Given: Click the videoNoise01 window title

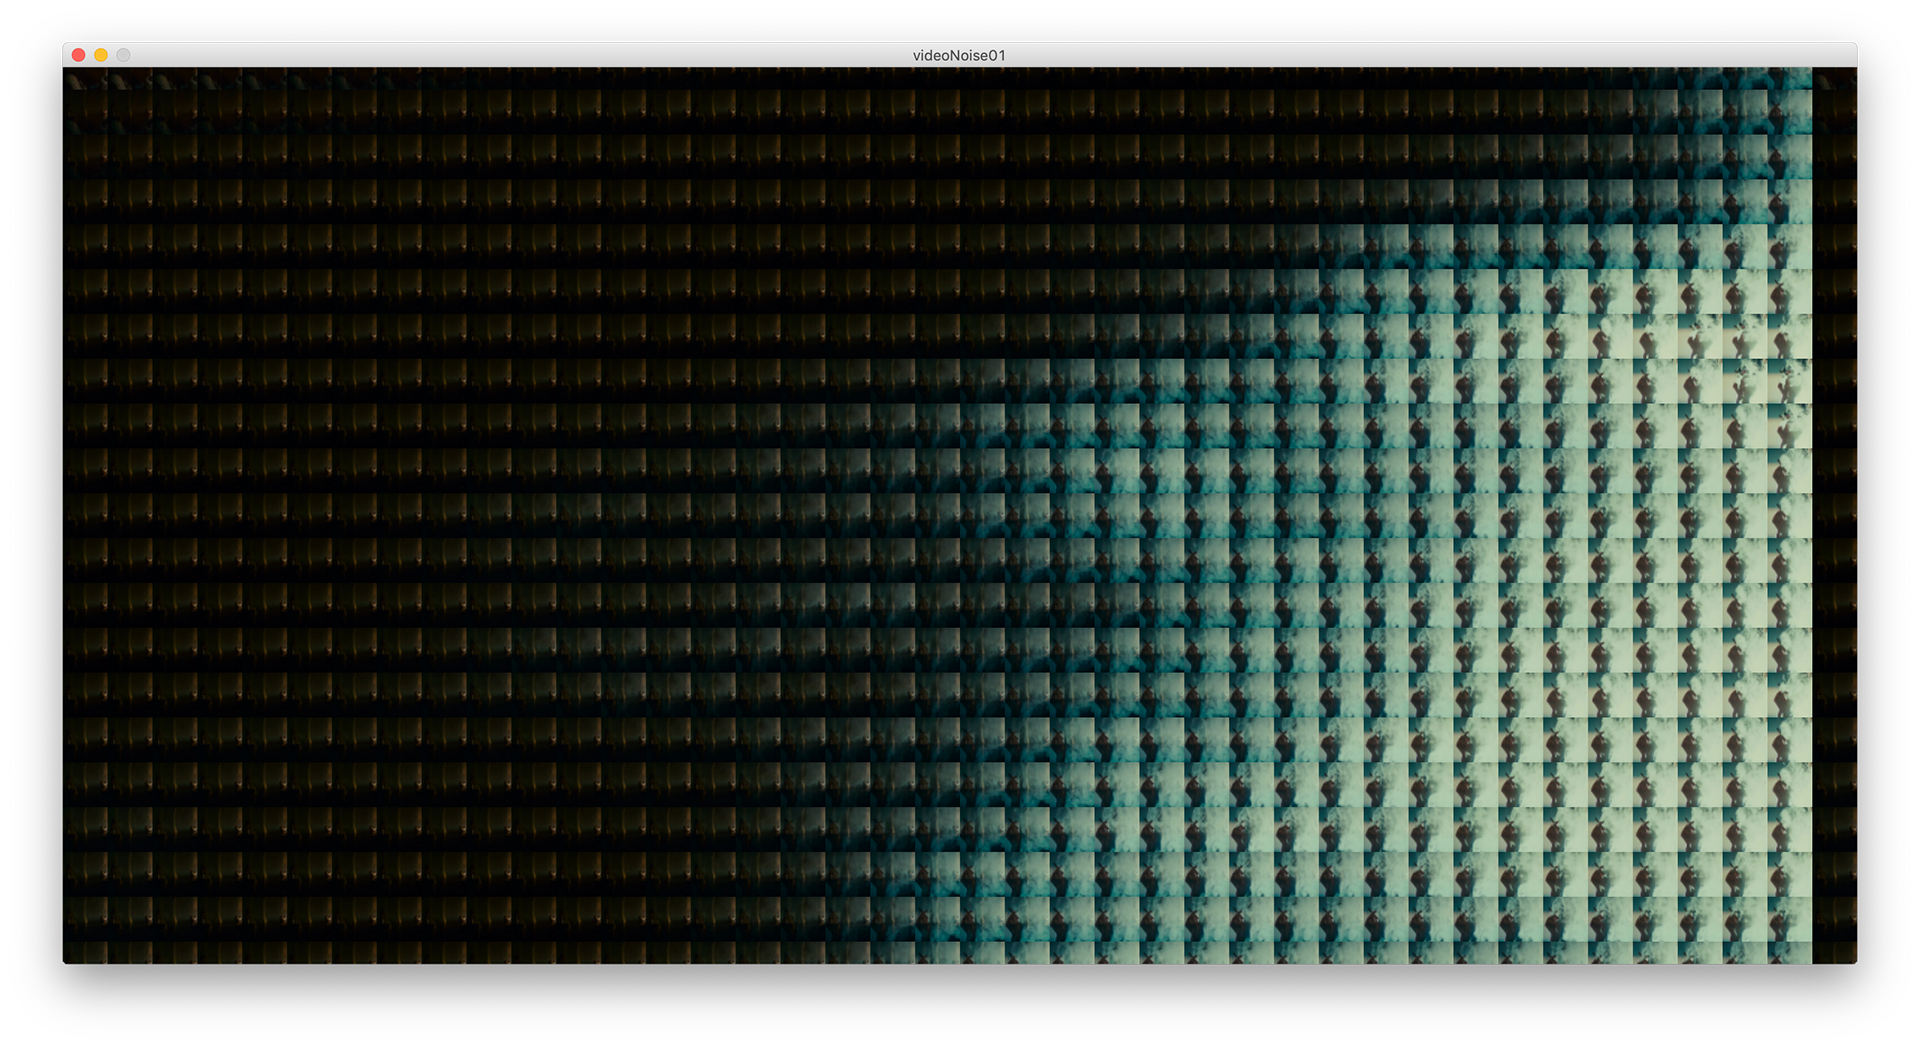Looking at the screenshot, I should coord(959,55).
